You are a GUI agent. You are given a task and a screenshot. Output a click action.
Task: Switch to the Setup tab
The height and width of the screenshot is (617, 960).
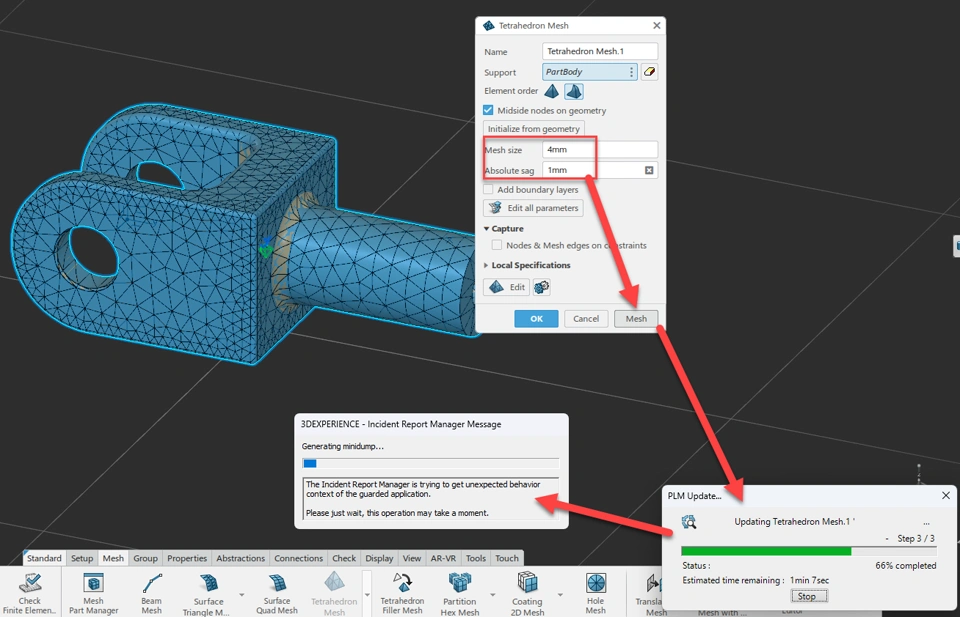82,558
